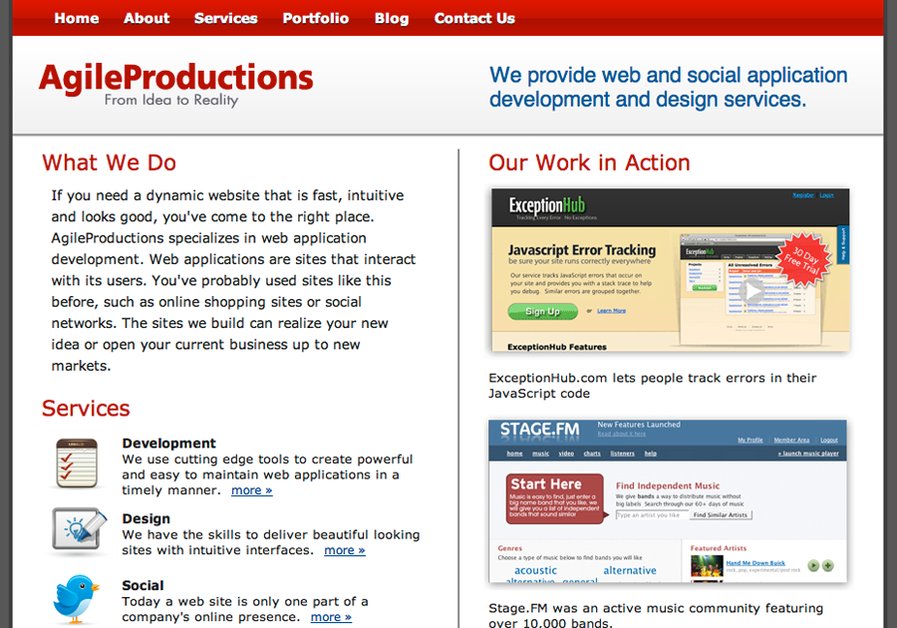Click the blue web and social application headline

click(668, 87)
